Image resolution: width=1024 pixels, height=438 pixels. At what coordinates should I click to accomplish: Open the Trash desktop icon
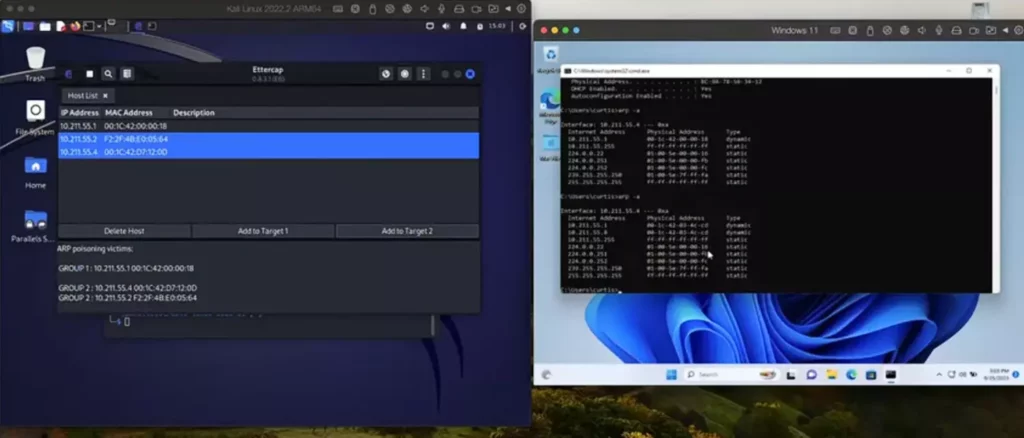(35, 60)
